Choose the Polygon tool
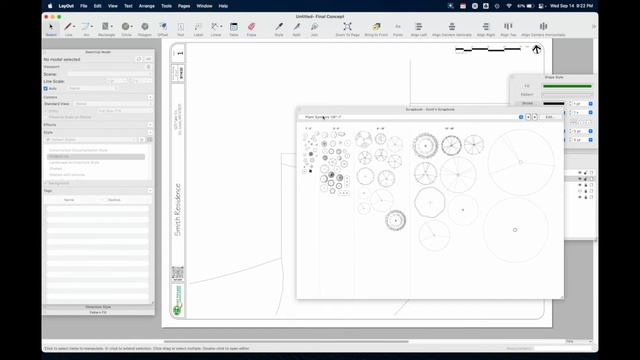 pyautogui.click(x=144, y=27)
